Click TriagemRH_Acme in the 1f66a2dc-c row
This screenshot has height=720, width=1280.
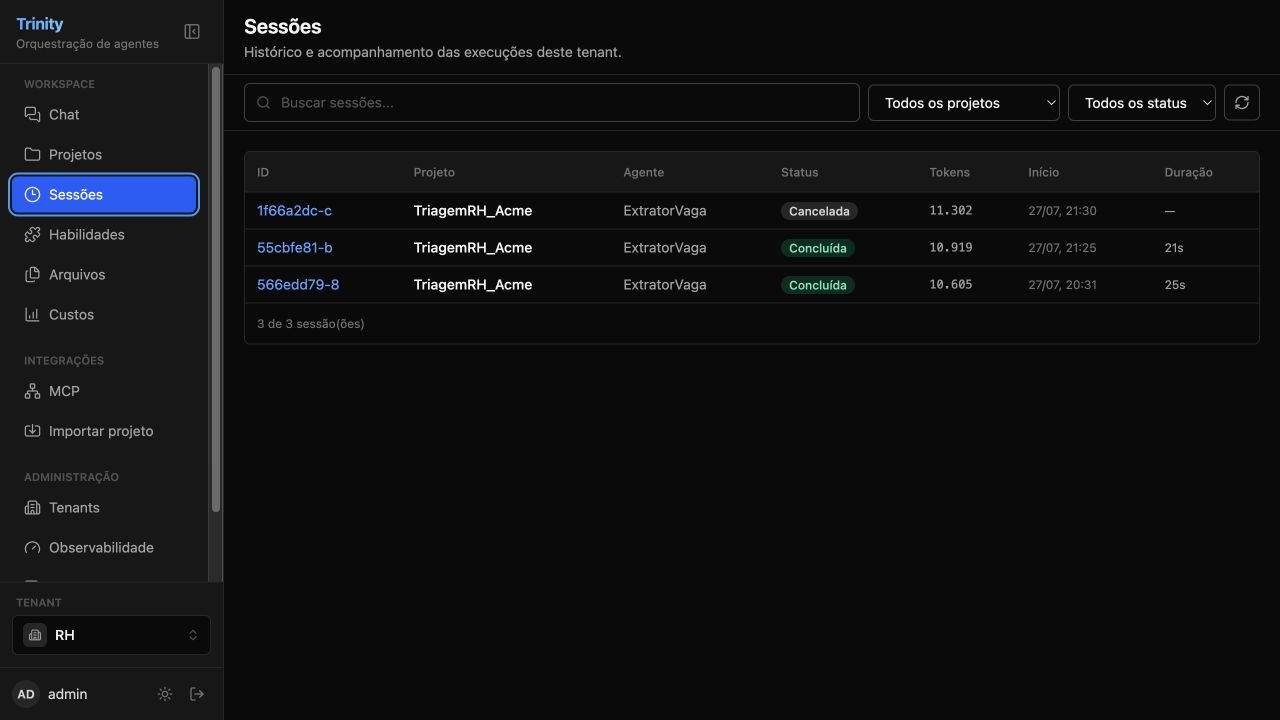coord(473,211)
